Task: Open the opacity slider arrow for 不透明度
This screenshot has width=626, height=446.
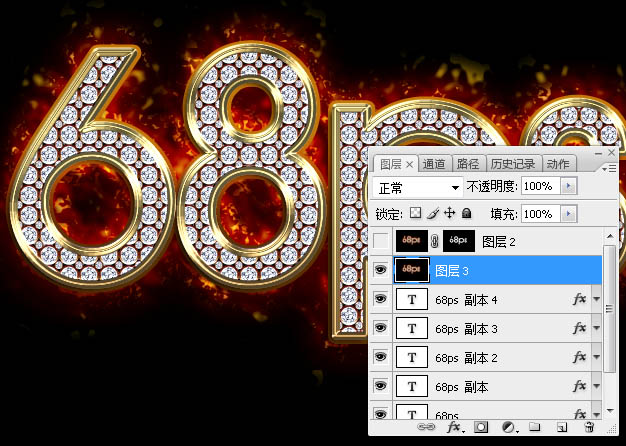Action: [569, 187]
